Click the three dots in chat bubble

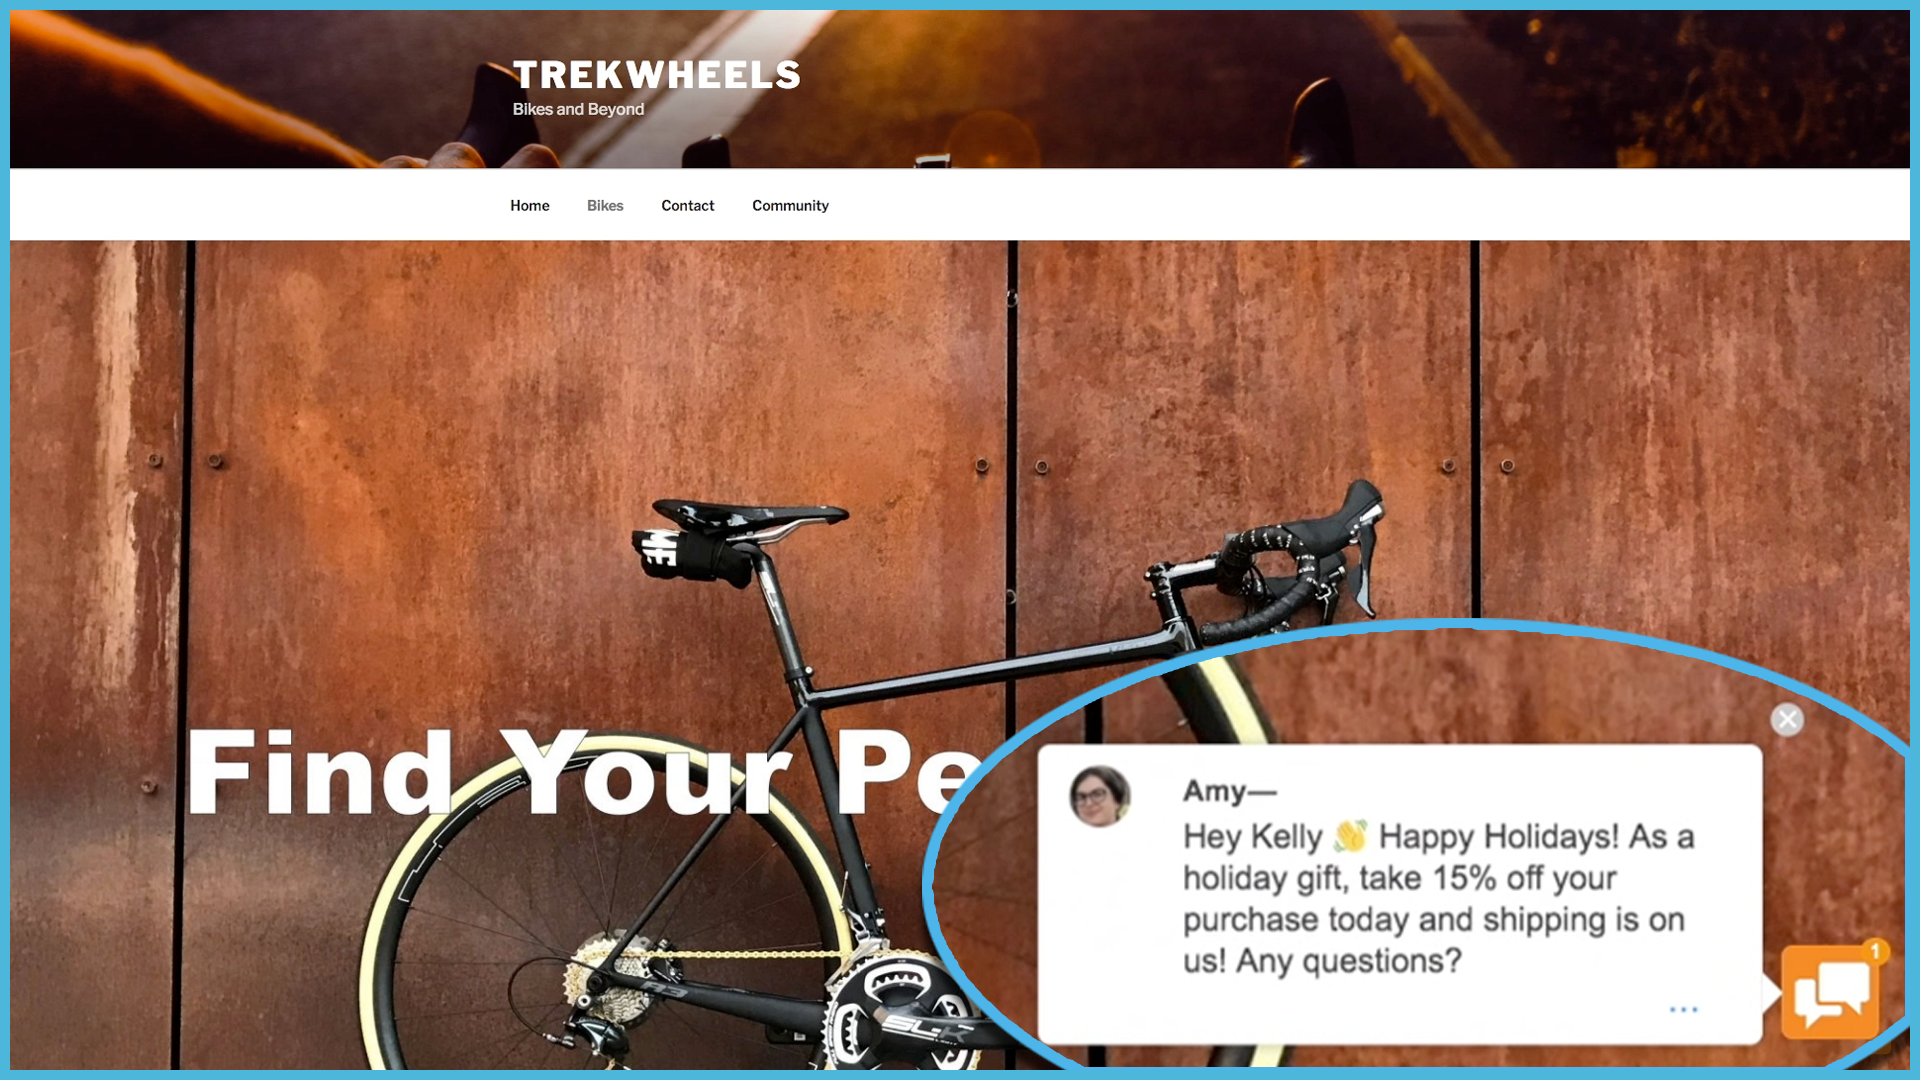pyautogui.click(x=1683, y=1010)
